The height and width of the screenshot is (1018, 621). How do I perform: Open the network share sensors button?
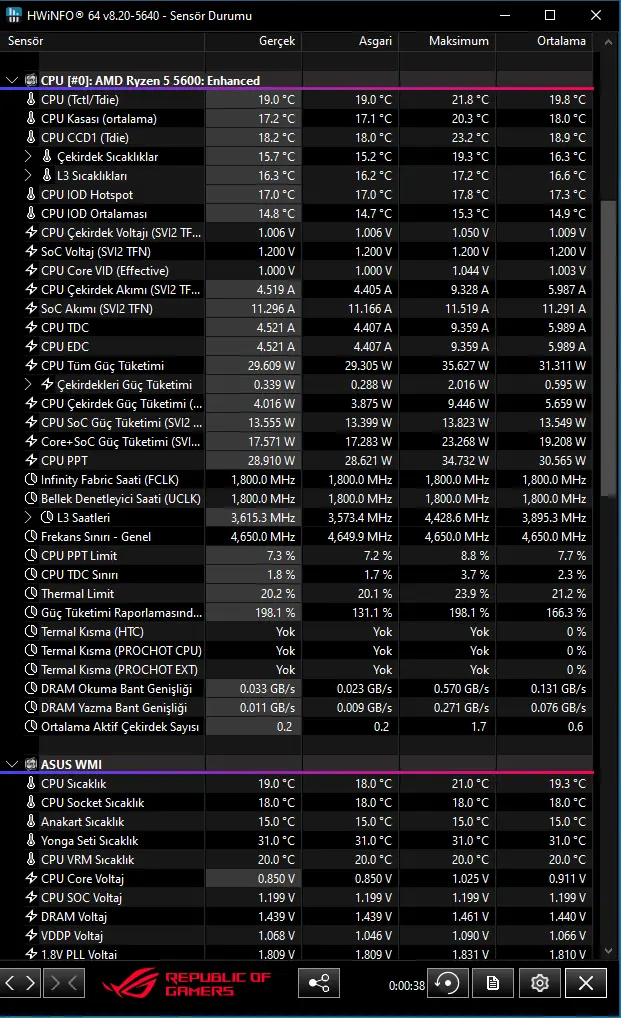(x=319, y=983)
